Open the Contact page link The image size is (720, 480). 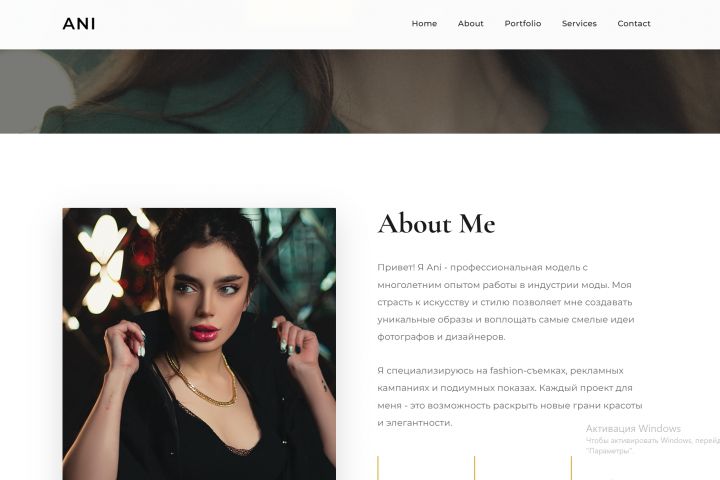tap(634, 23)
